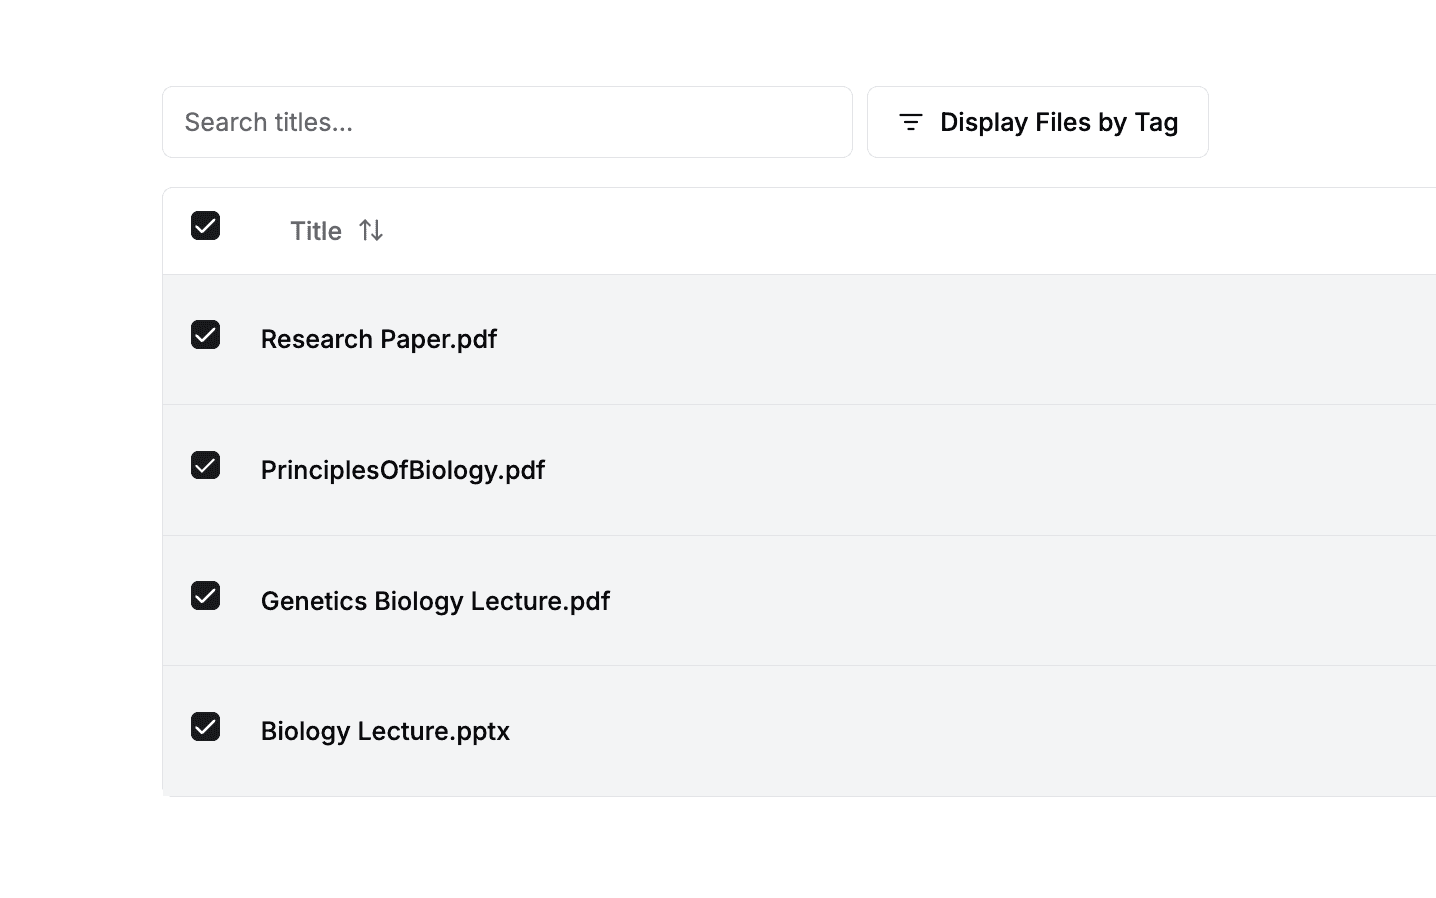
Task: Deselect the Biology Lecture.pptx checkbox
Action: 205,727
